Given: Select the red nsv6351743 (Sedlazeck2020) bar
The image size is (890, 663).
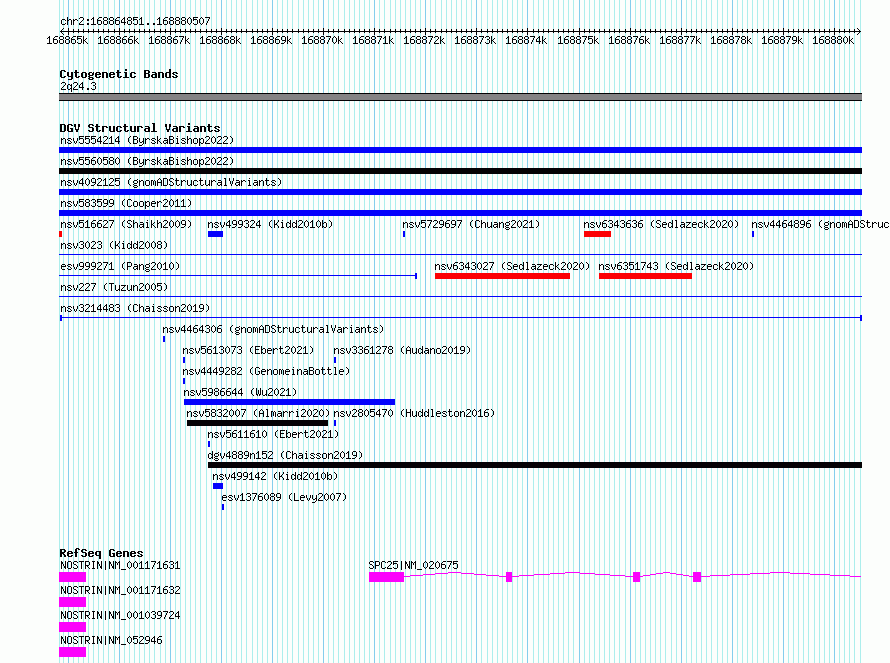Looking at the screenshot, I should pos(645,276).
